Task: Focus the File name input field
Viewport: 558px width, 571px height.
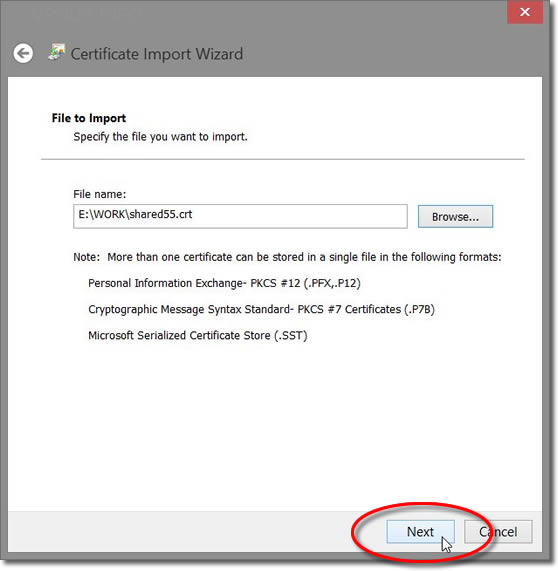Action: pyautogui.click(x=240, y=216)
